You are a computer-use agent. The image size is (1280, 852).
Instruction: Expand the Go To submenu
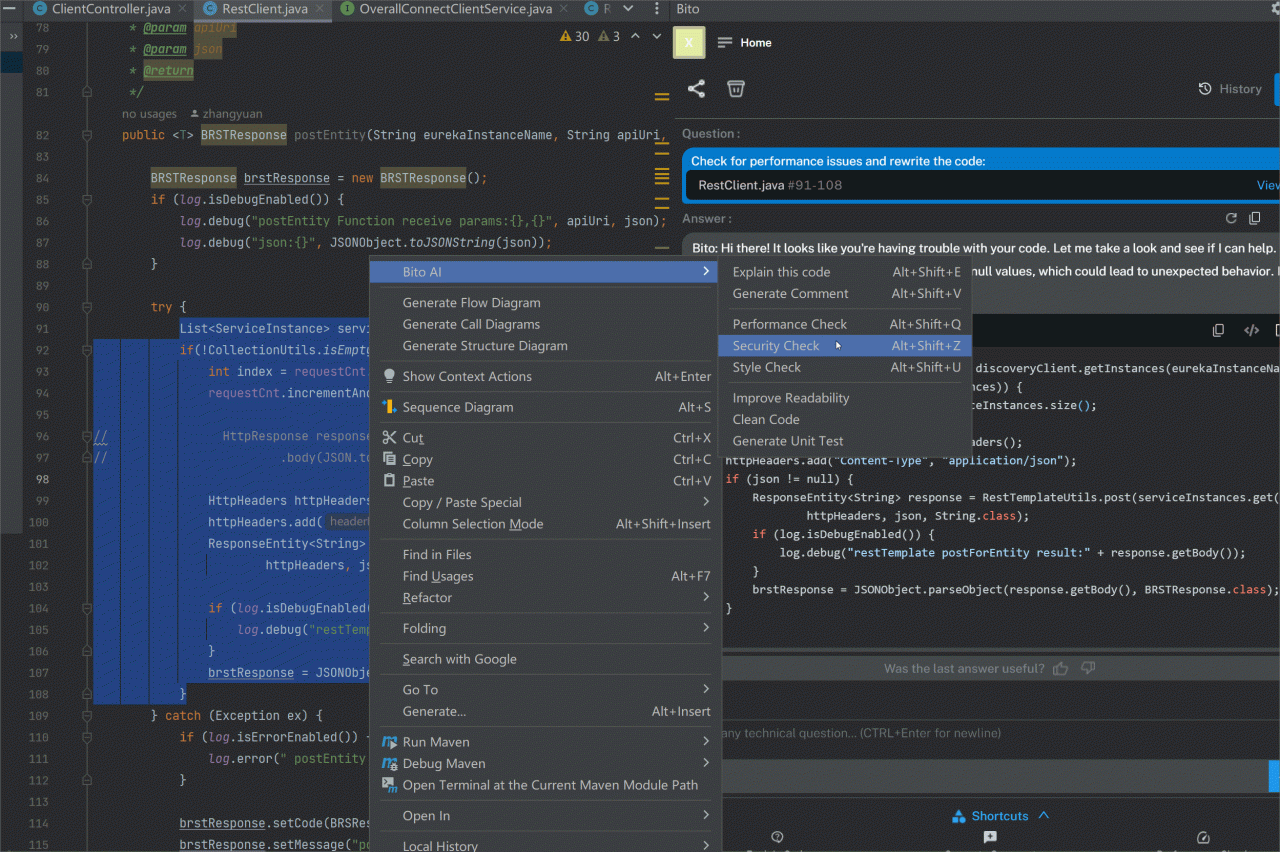coord(545,690)
